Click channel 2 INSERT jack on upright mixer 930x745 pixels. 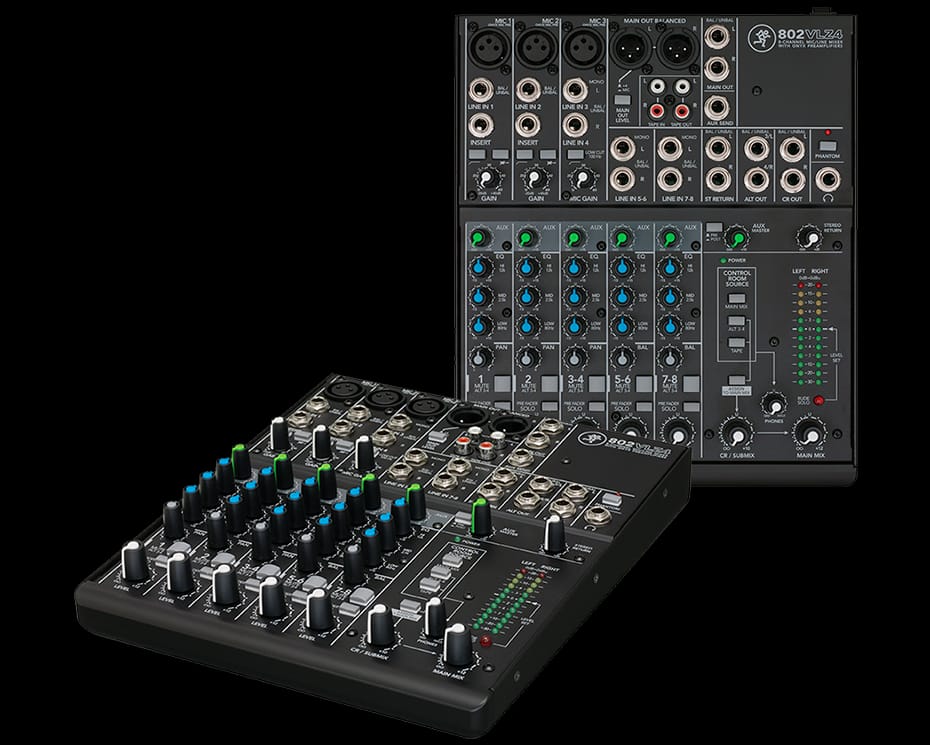point(528,126)
